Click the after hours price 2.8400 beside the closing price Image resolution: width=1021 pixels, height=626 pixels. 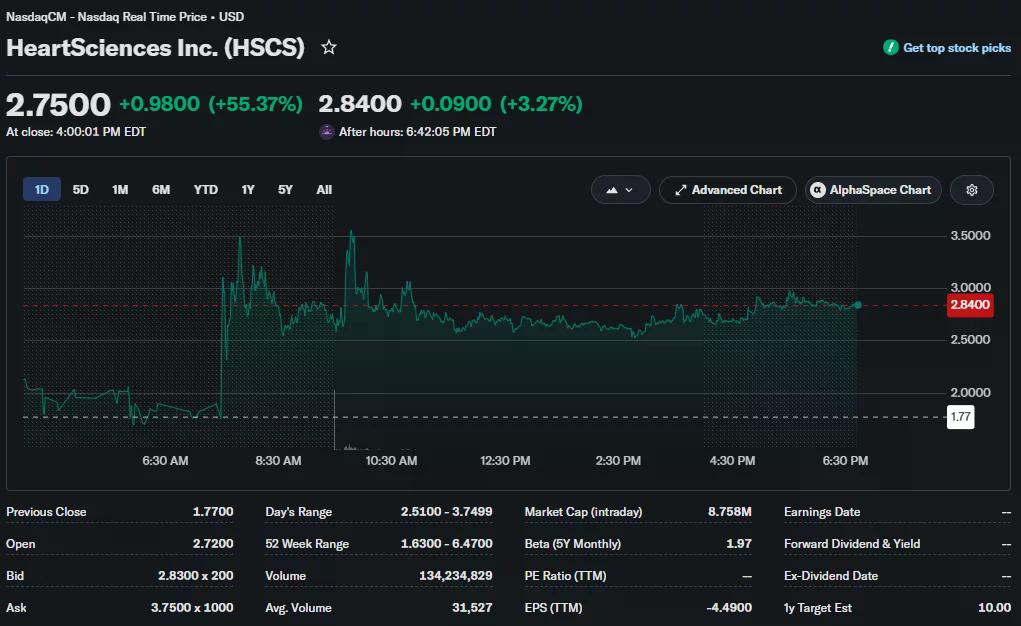(x=360, y=104)
